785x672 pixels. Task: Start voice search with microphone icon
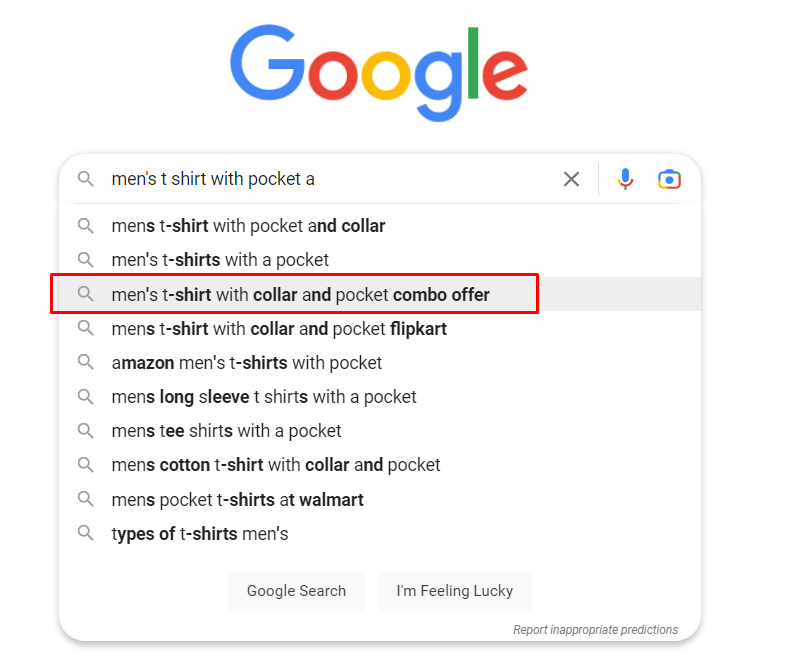625,179
